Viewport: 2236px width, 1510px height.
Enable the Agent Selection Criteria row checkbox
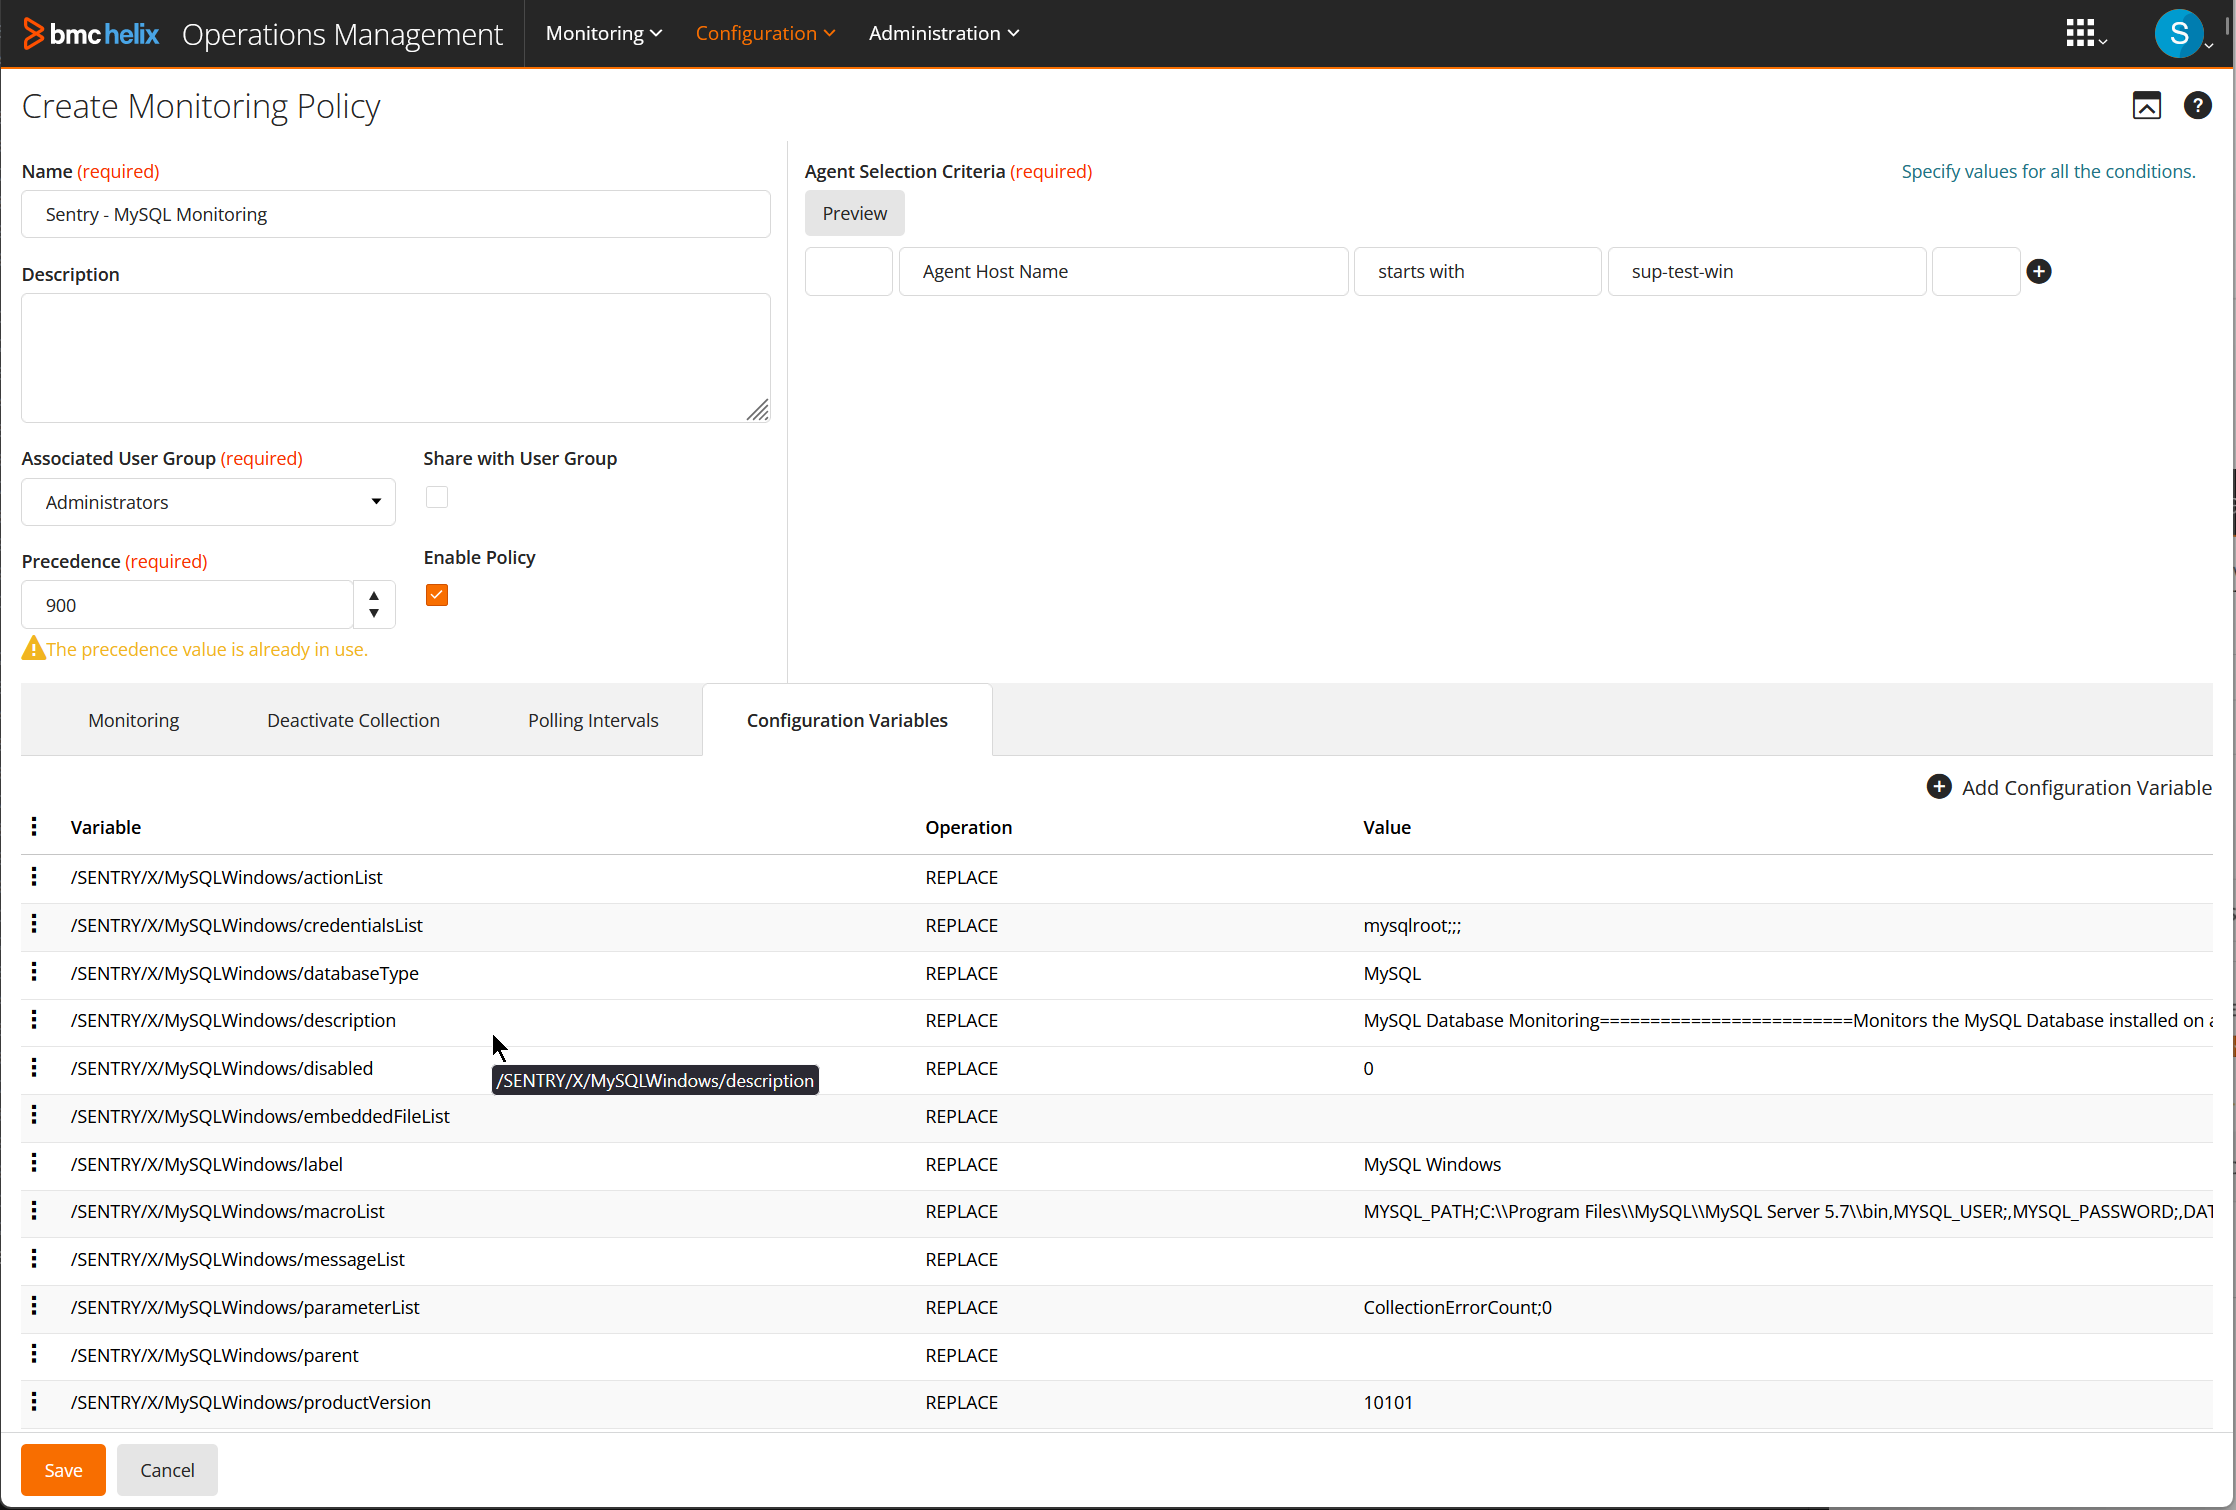point(848,270)
